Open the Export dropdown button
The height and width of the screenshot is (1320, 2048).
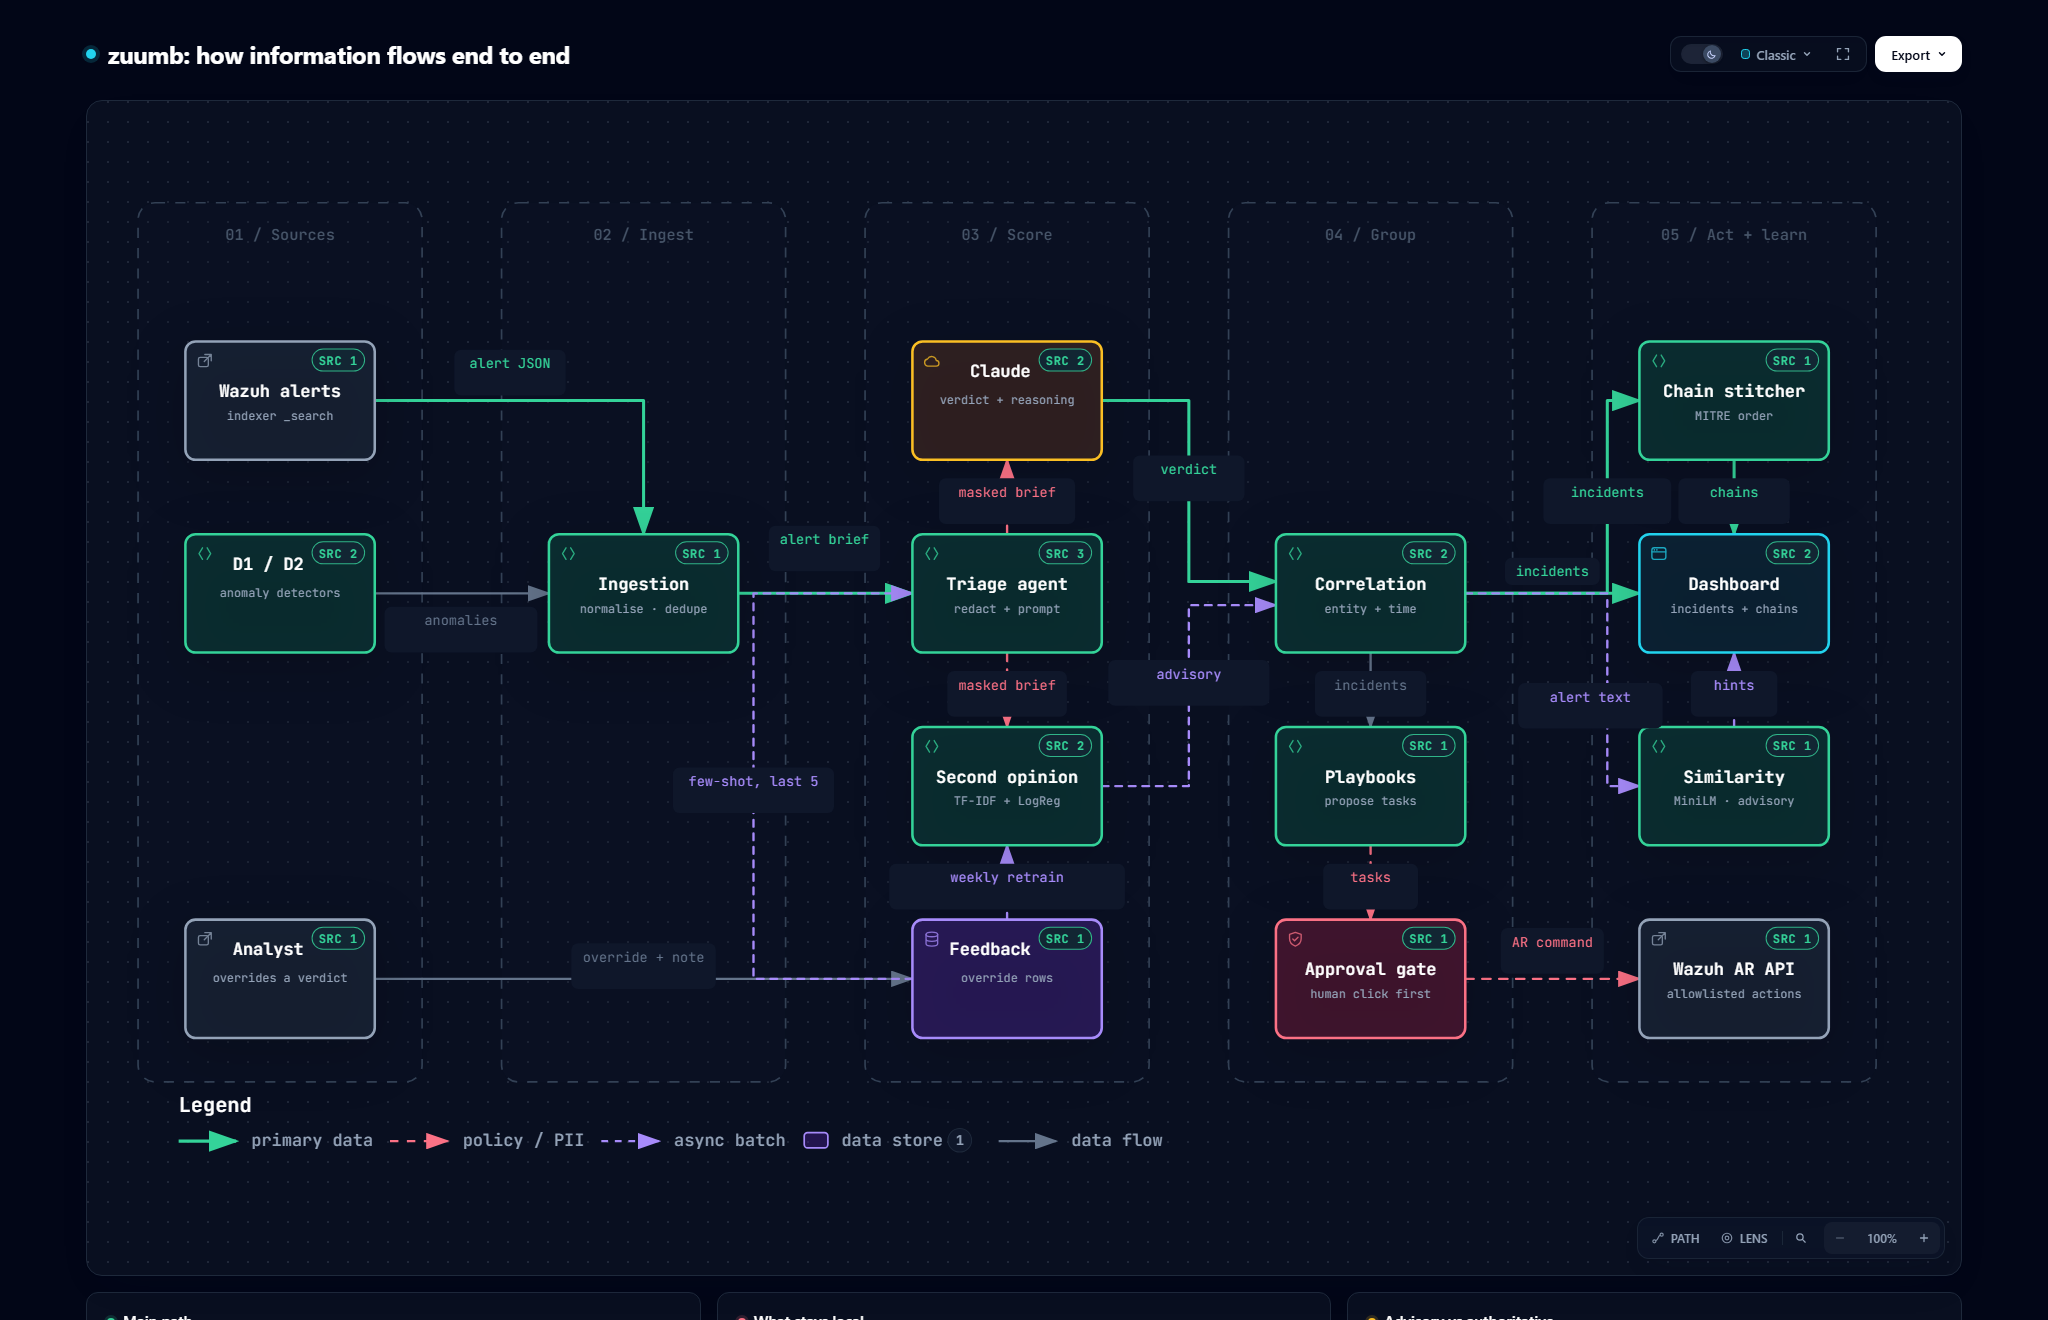click(x=1918, y=55)
